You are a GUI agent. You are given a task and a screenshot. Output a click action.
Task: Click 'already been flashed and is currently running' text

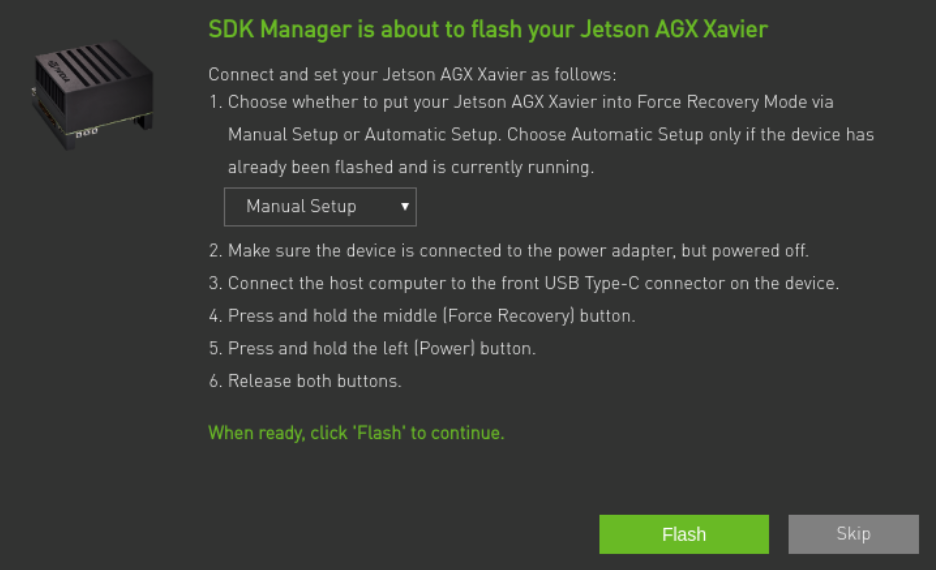(x=411, y=167)
